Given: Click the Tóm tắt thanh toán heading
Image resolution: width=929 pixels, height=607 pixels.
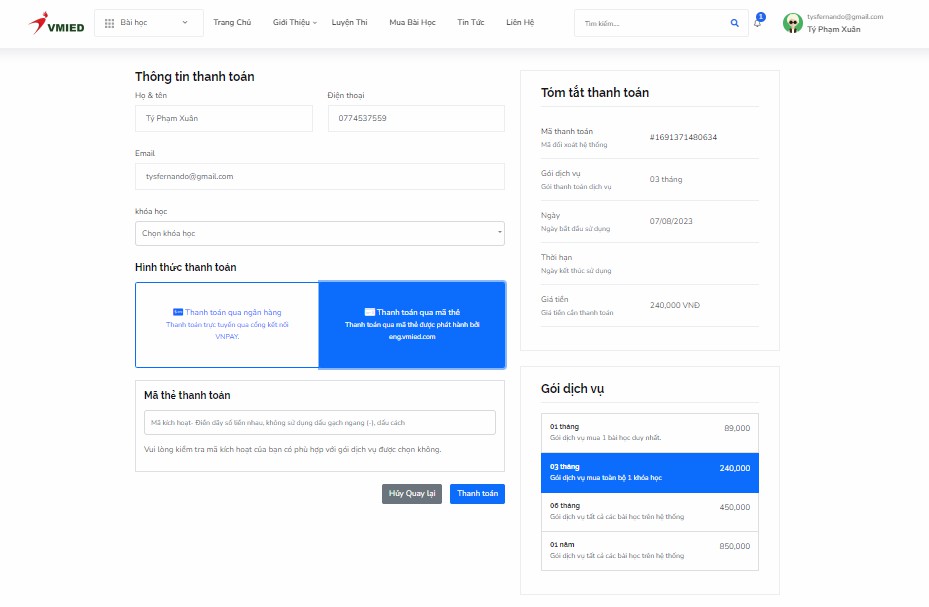Looking at the screenshot, I should pos(595,92).
